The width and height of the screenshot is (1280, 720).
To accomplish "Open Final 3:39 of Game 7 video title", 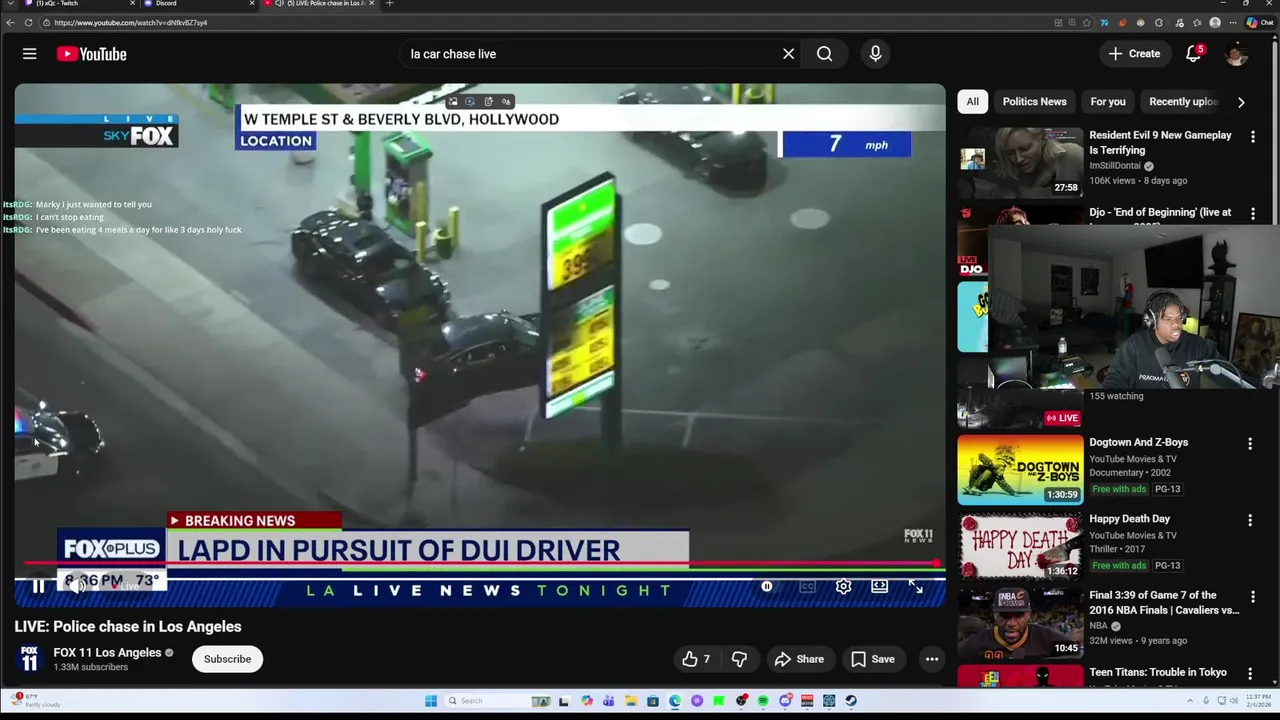I will click(1164, 602).
